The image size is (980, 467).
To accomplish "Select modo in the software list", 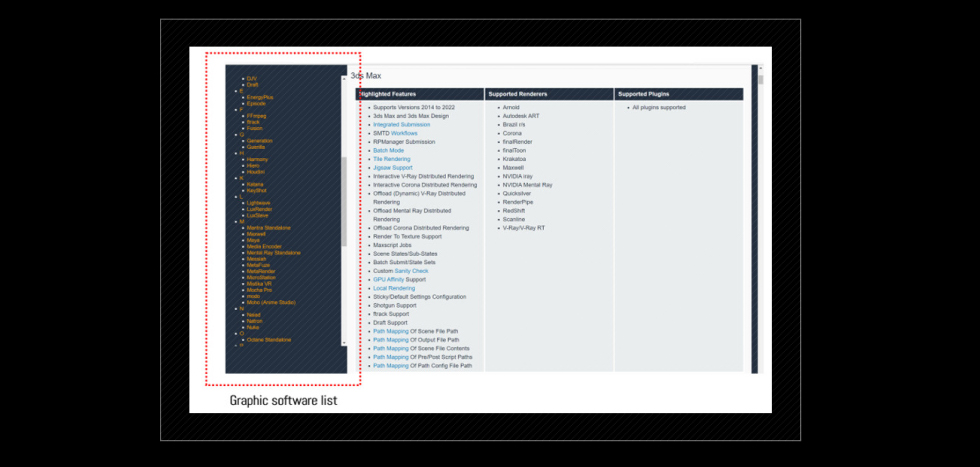I will pyautogui.click(x=253, y=296).
